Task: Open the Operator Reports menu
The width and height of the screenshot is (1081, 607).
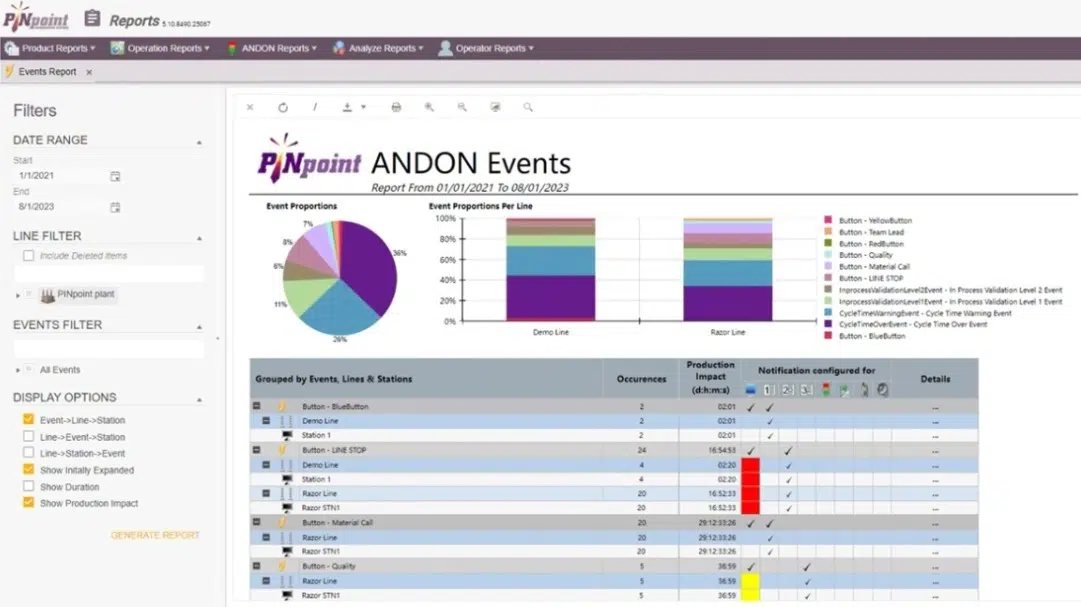Action: pos(487,48)
